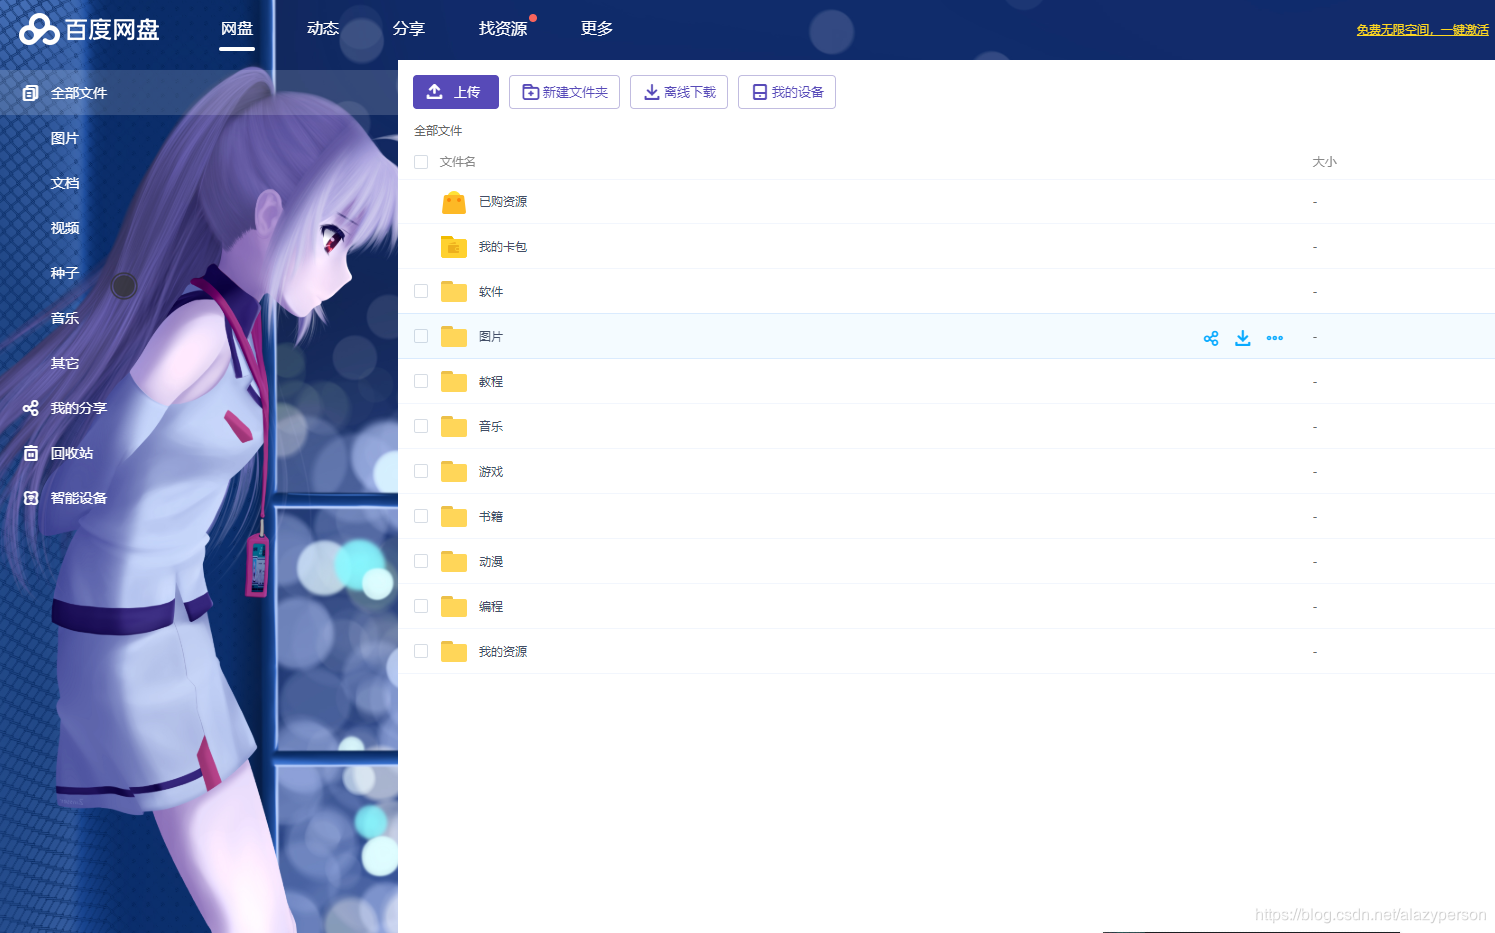Click the 书籍 folder icon
Image resolution: width=1495 pixels, height=933 pixels.
pyautogui.click(x=454, y=517)
